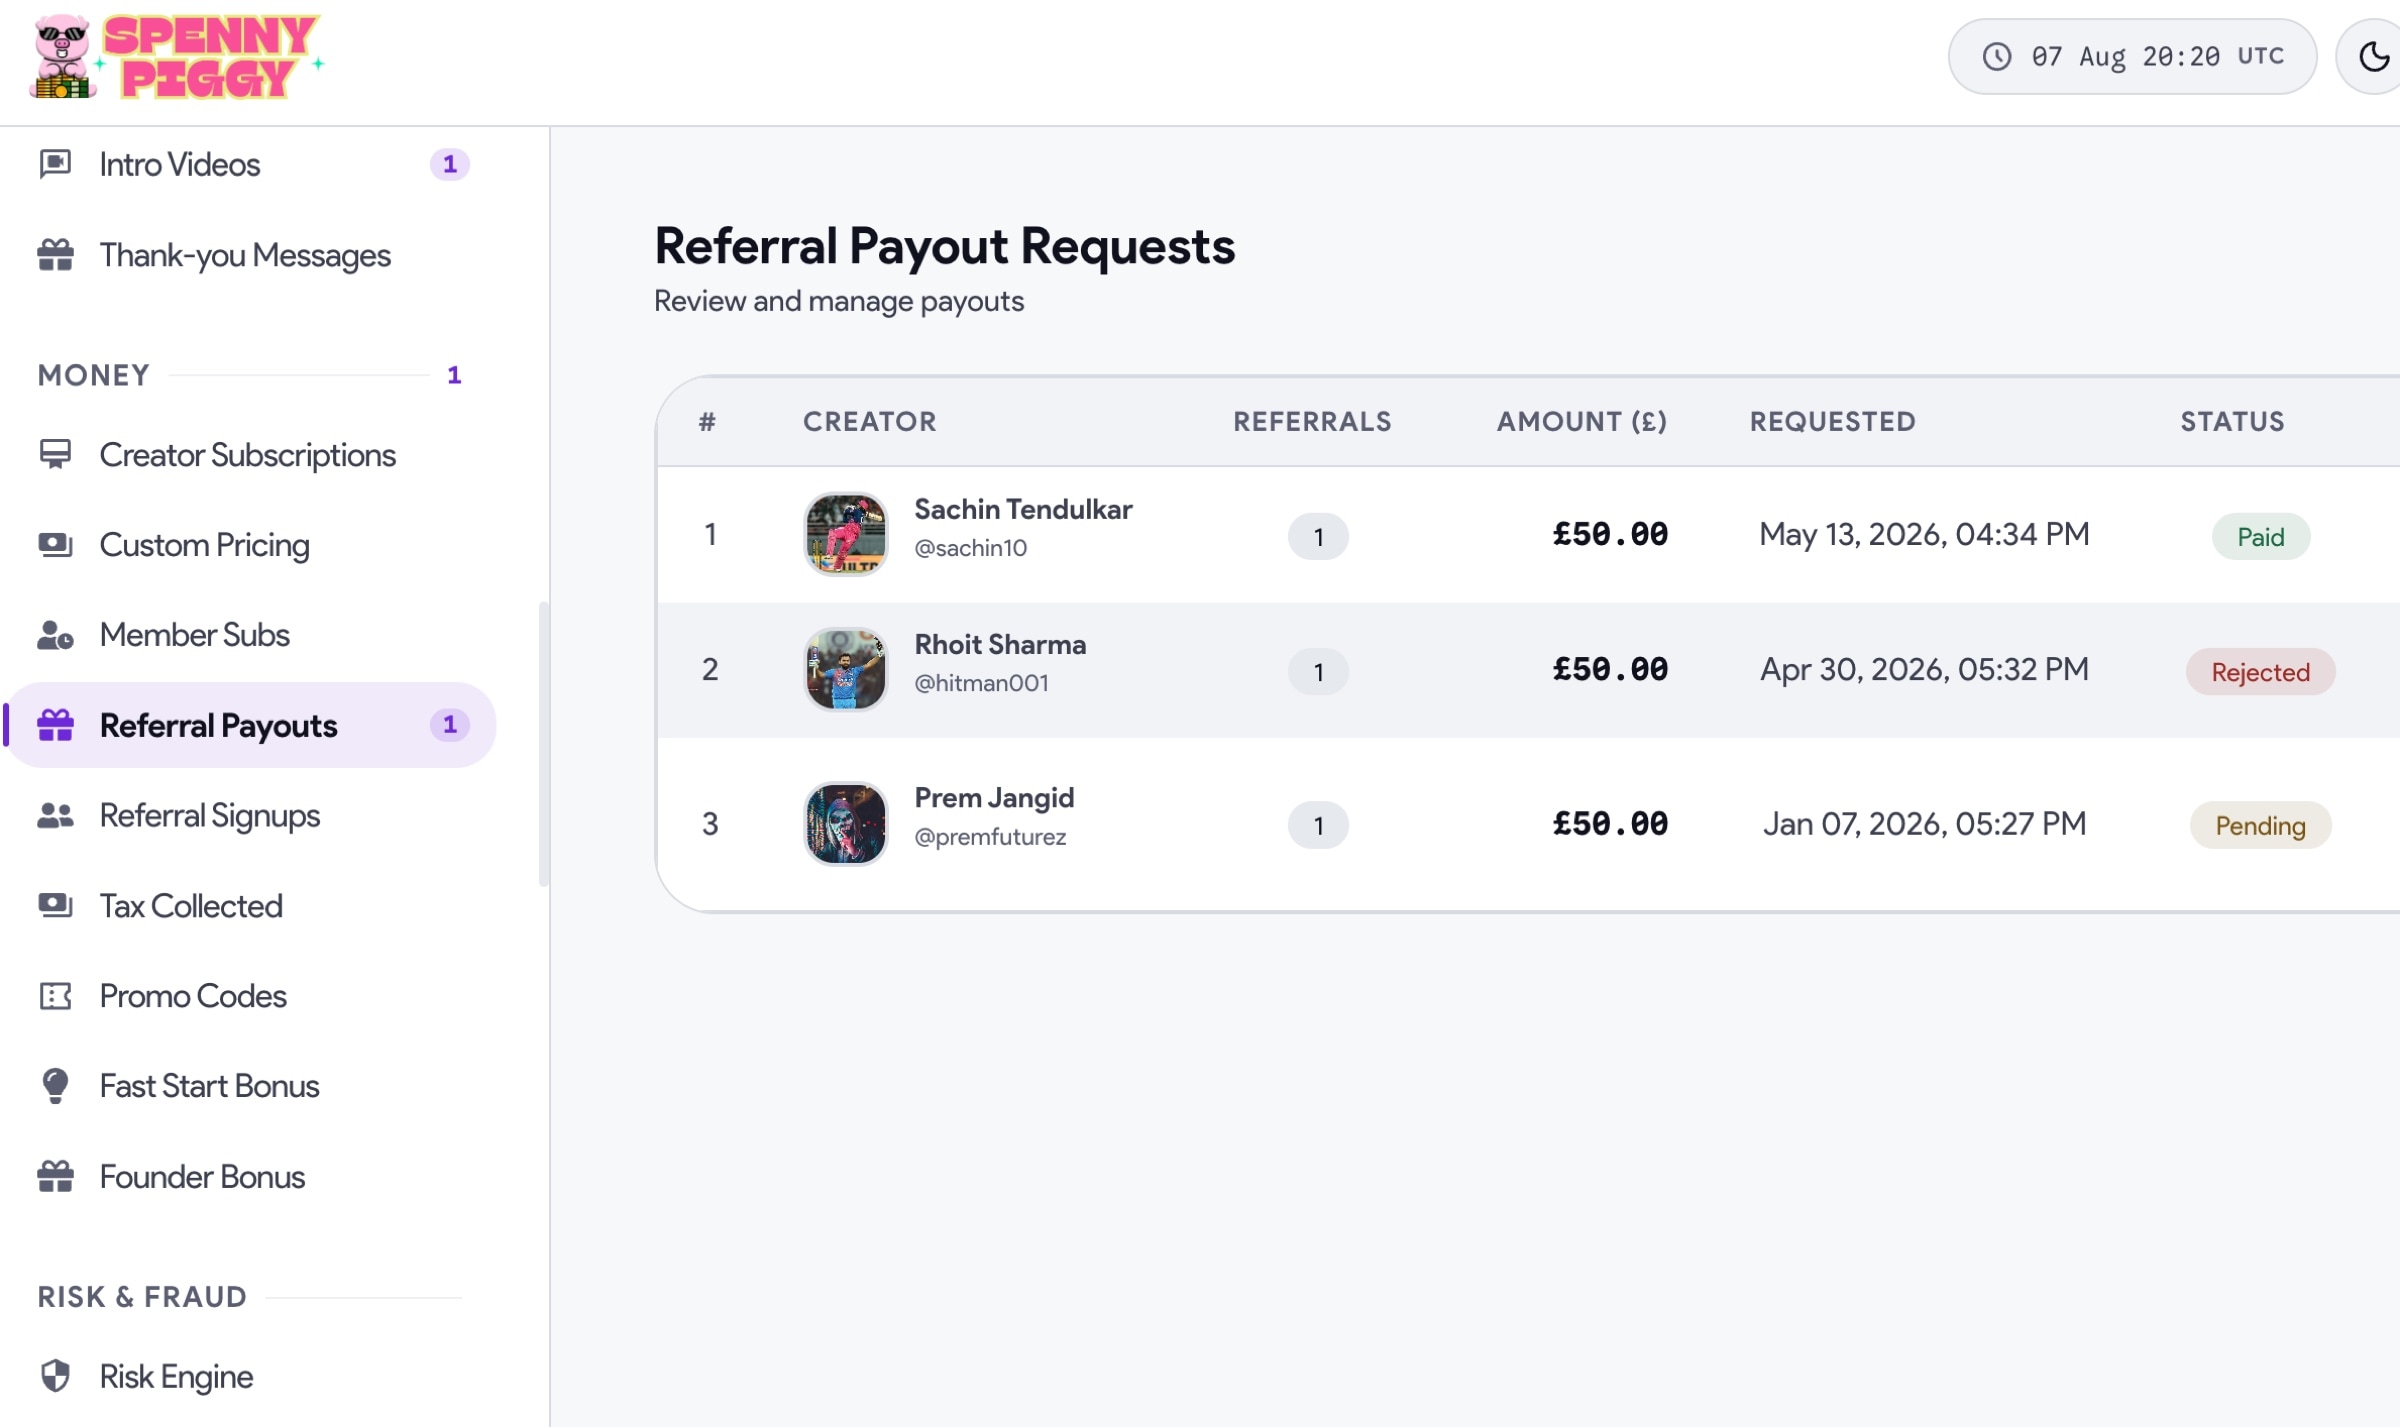The image size is (2400, 1427).
Task: Click the Promo Codes ticket icon
Action: coord(55,996)
